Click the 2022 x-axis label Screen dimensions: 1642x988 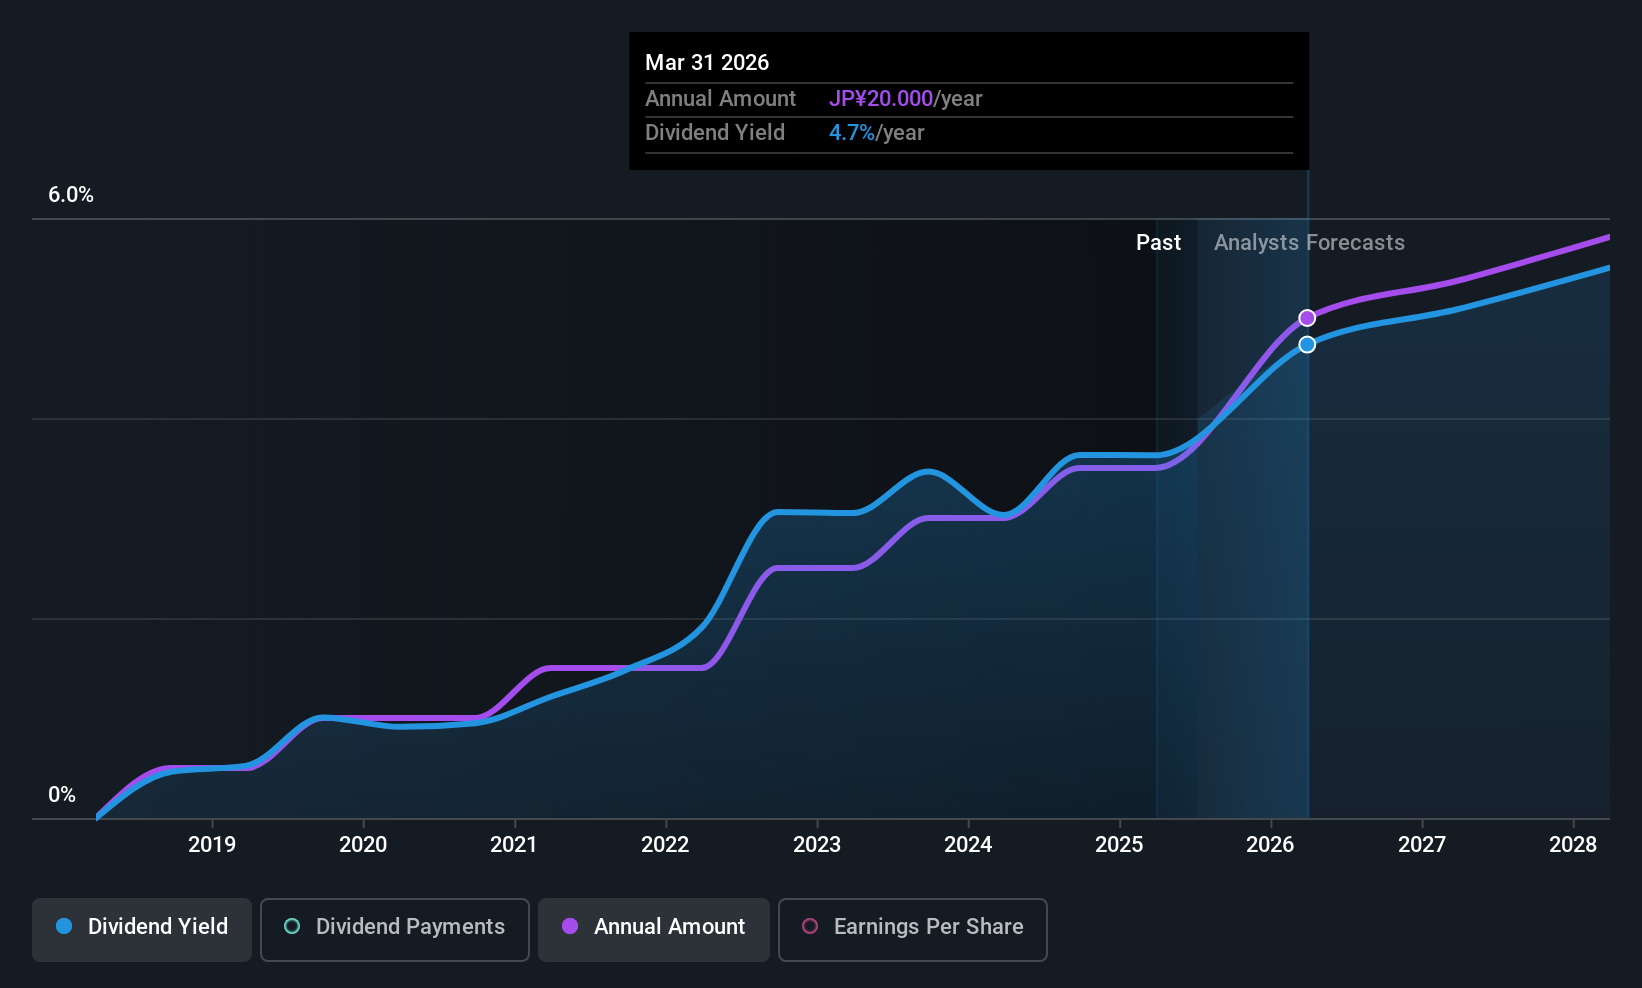pos(665,844)
